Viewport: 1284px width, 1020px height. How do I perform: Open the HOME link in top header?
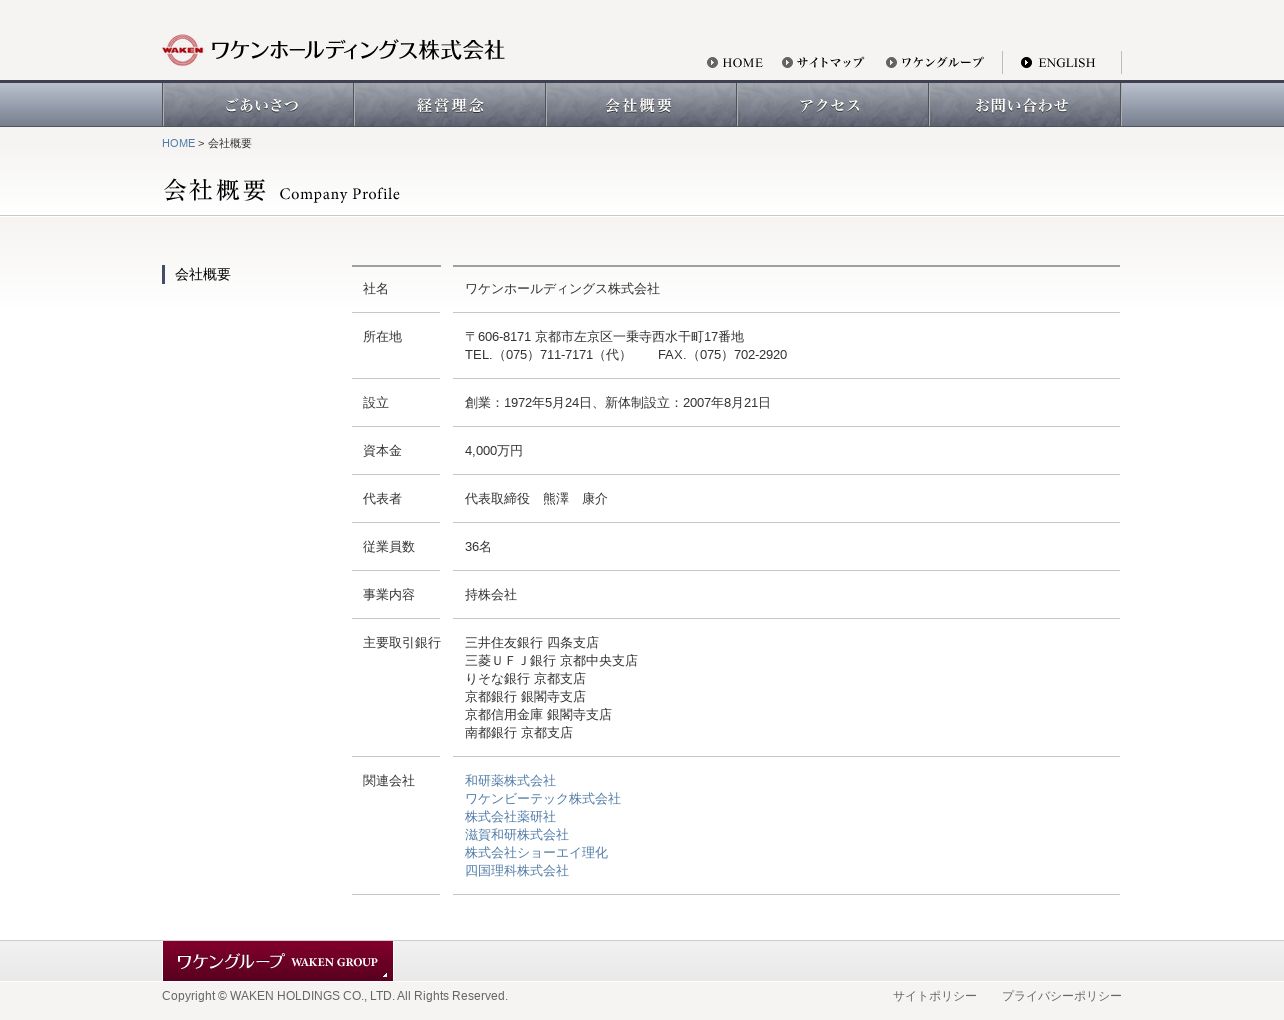tap(742, 63)
